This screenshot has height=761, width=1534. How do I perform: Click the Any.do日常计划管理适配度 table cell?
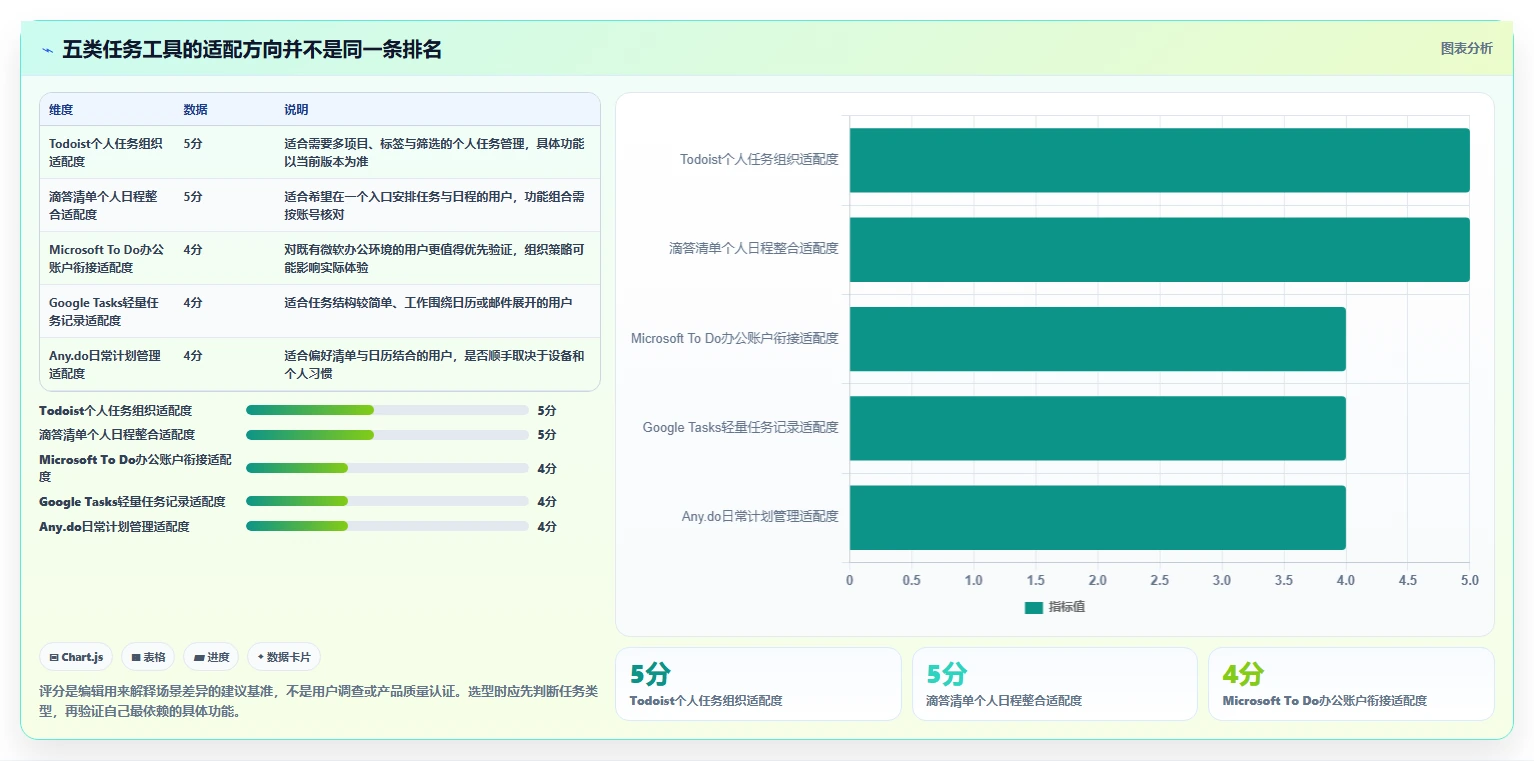[106, 364]
